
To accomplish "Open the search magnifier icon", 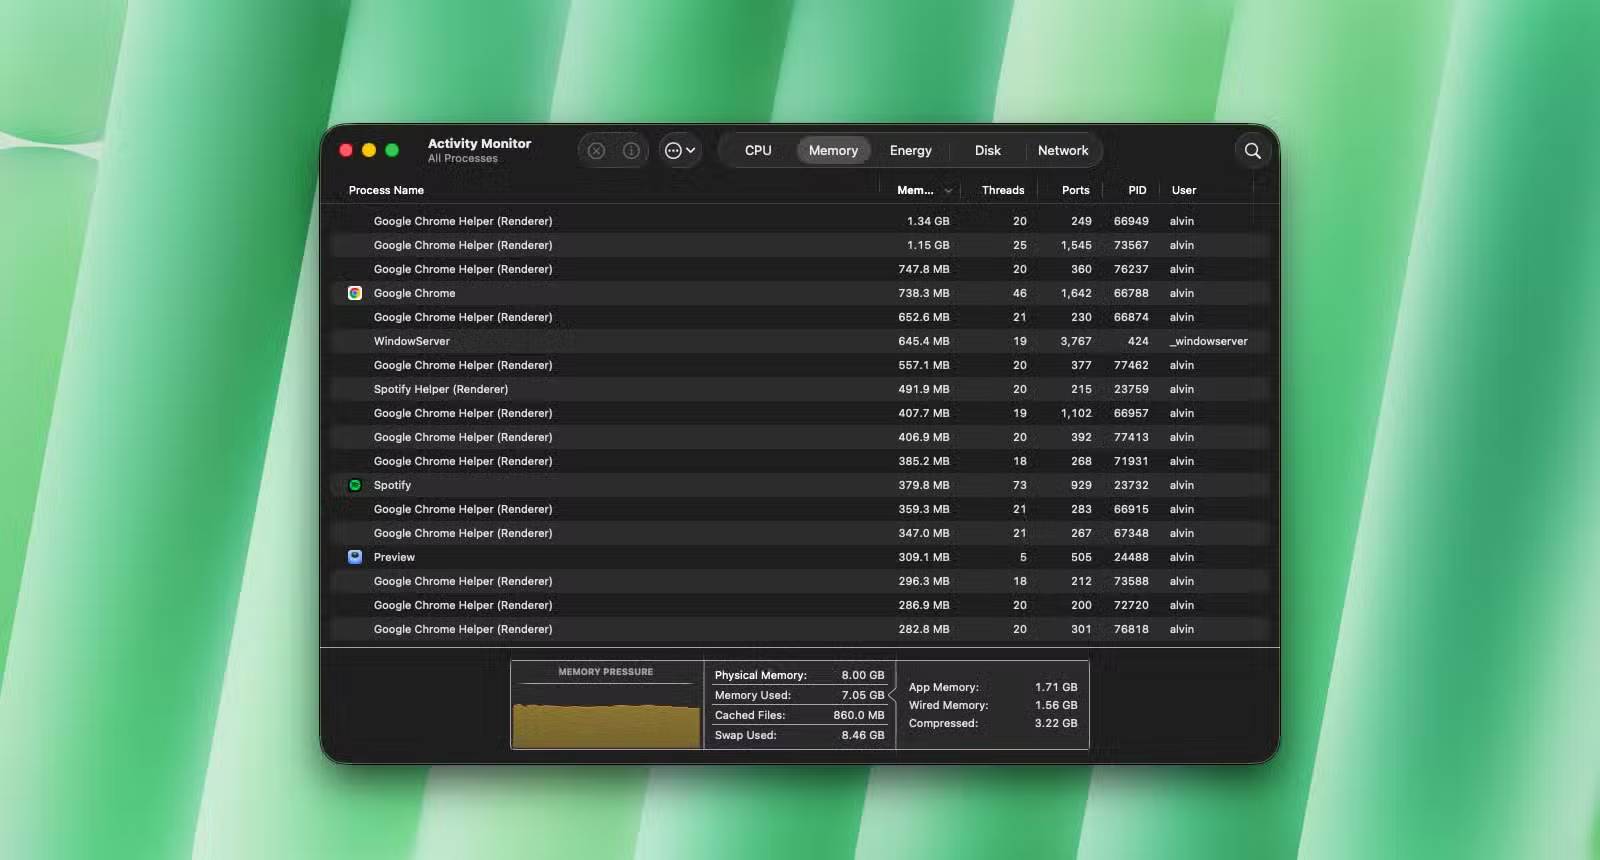I will tap(1252, 151).
